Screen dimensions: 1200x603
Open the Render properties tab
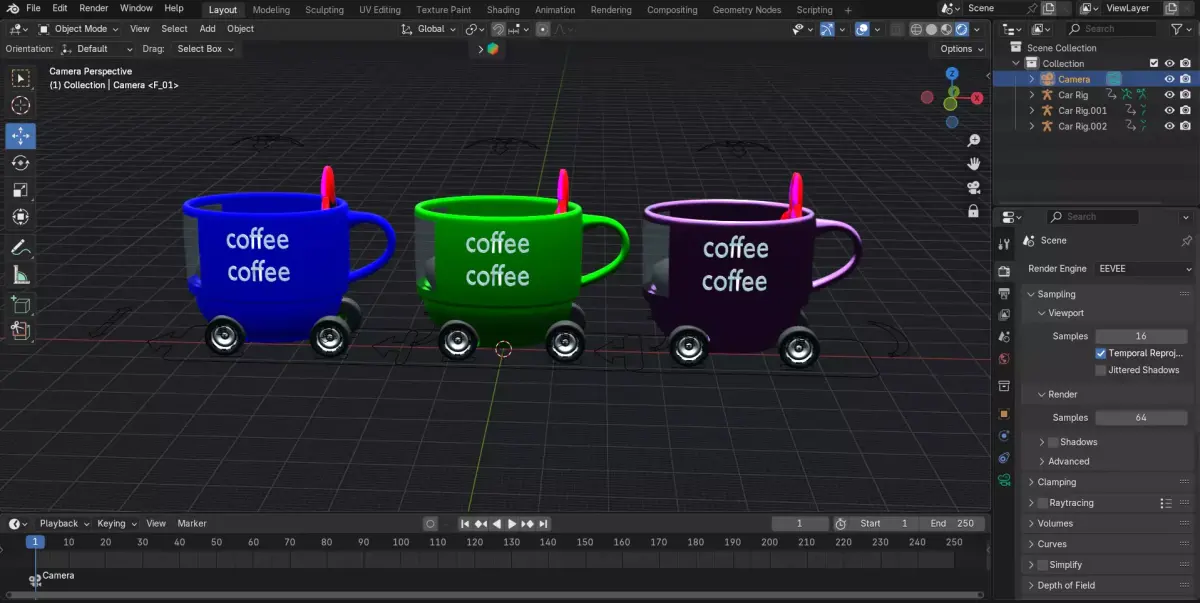1004,271
